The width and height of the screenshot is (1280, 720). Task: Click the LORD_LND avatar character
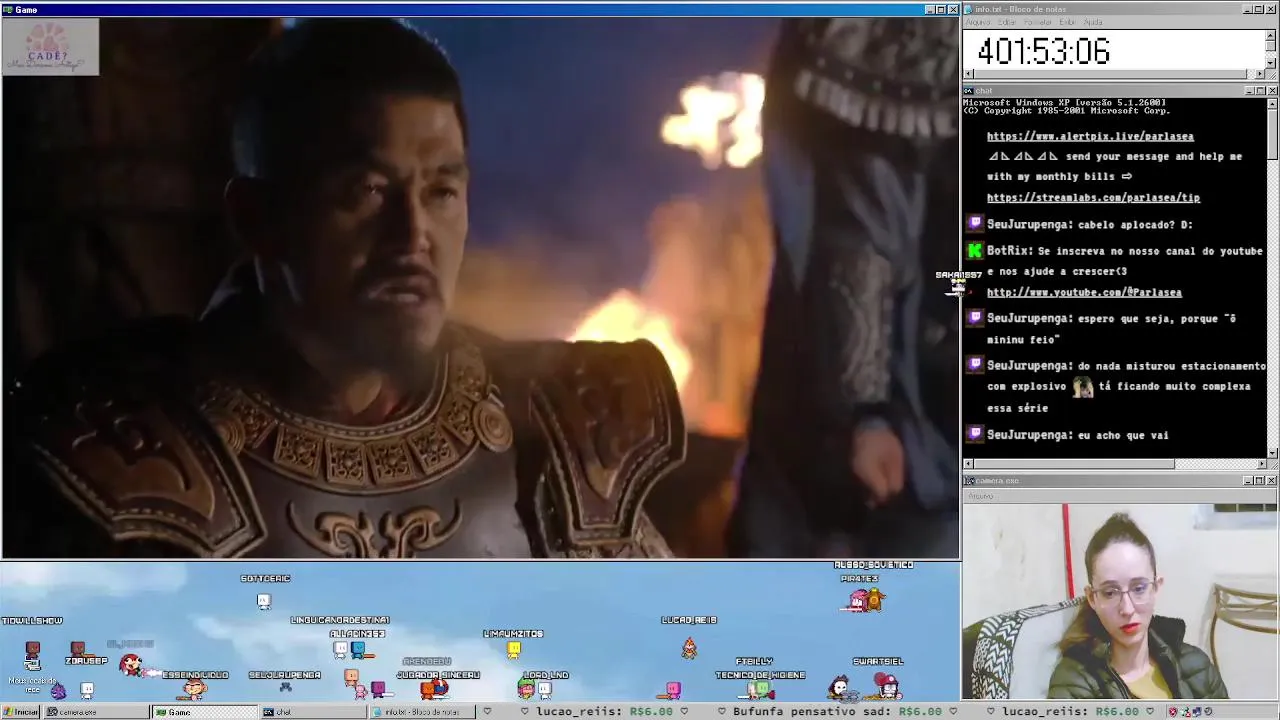[545, 689]
